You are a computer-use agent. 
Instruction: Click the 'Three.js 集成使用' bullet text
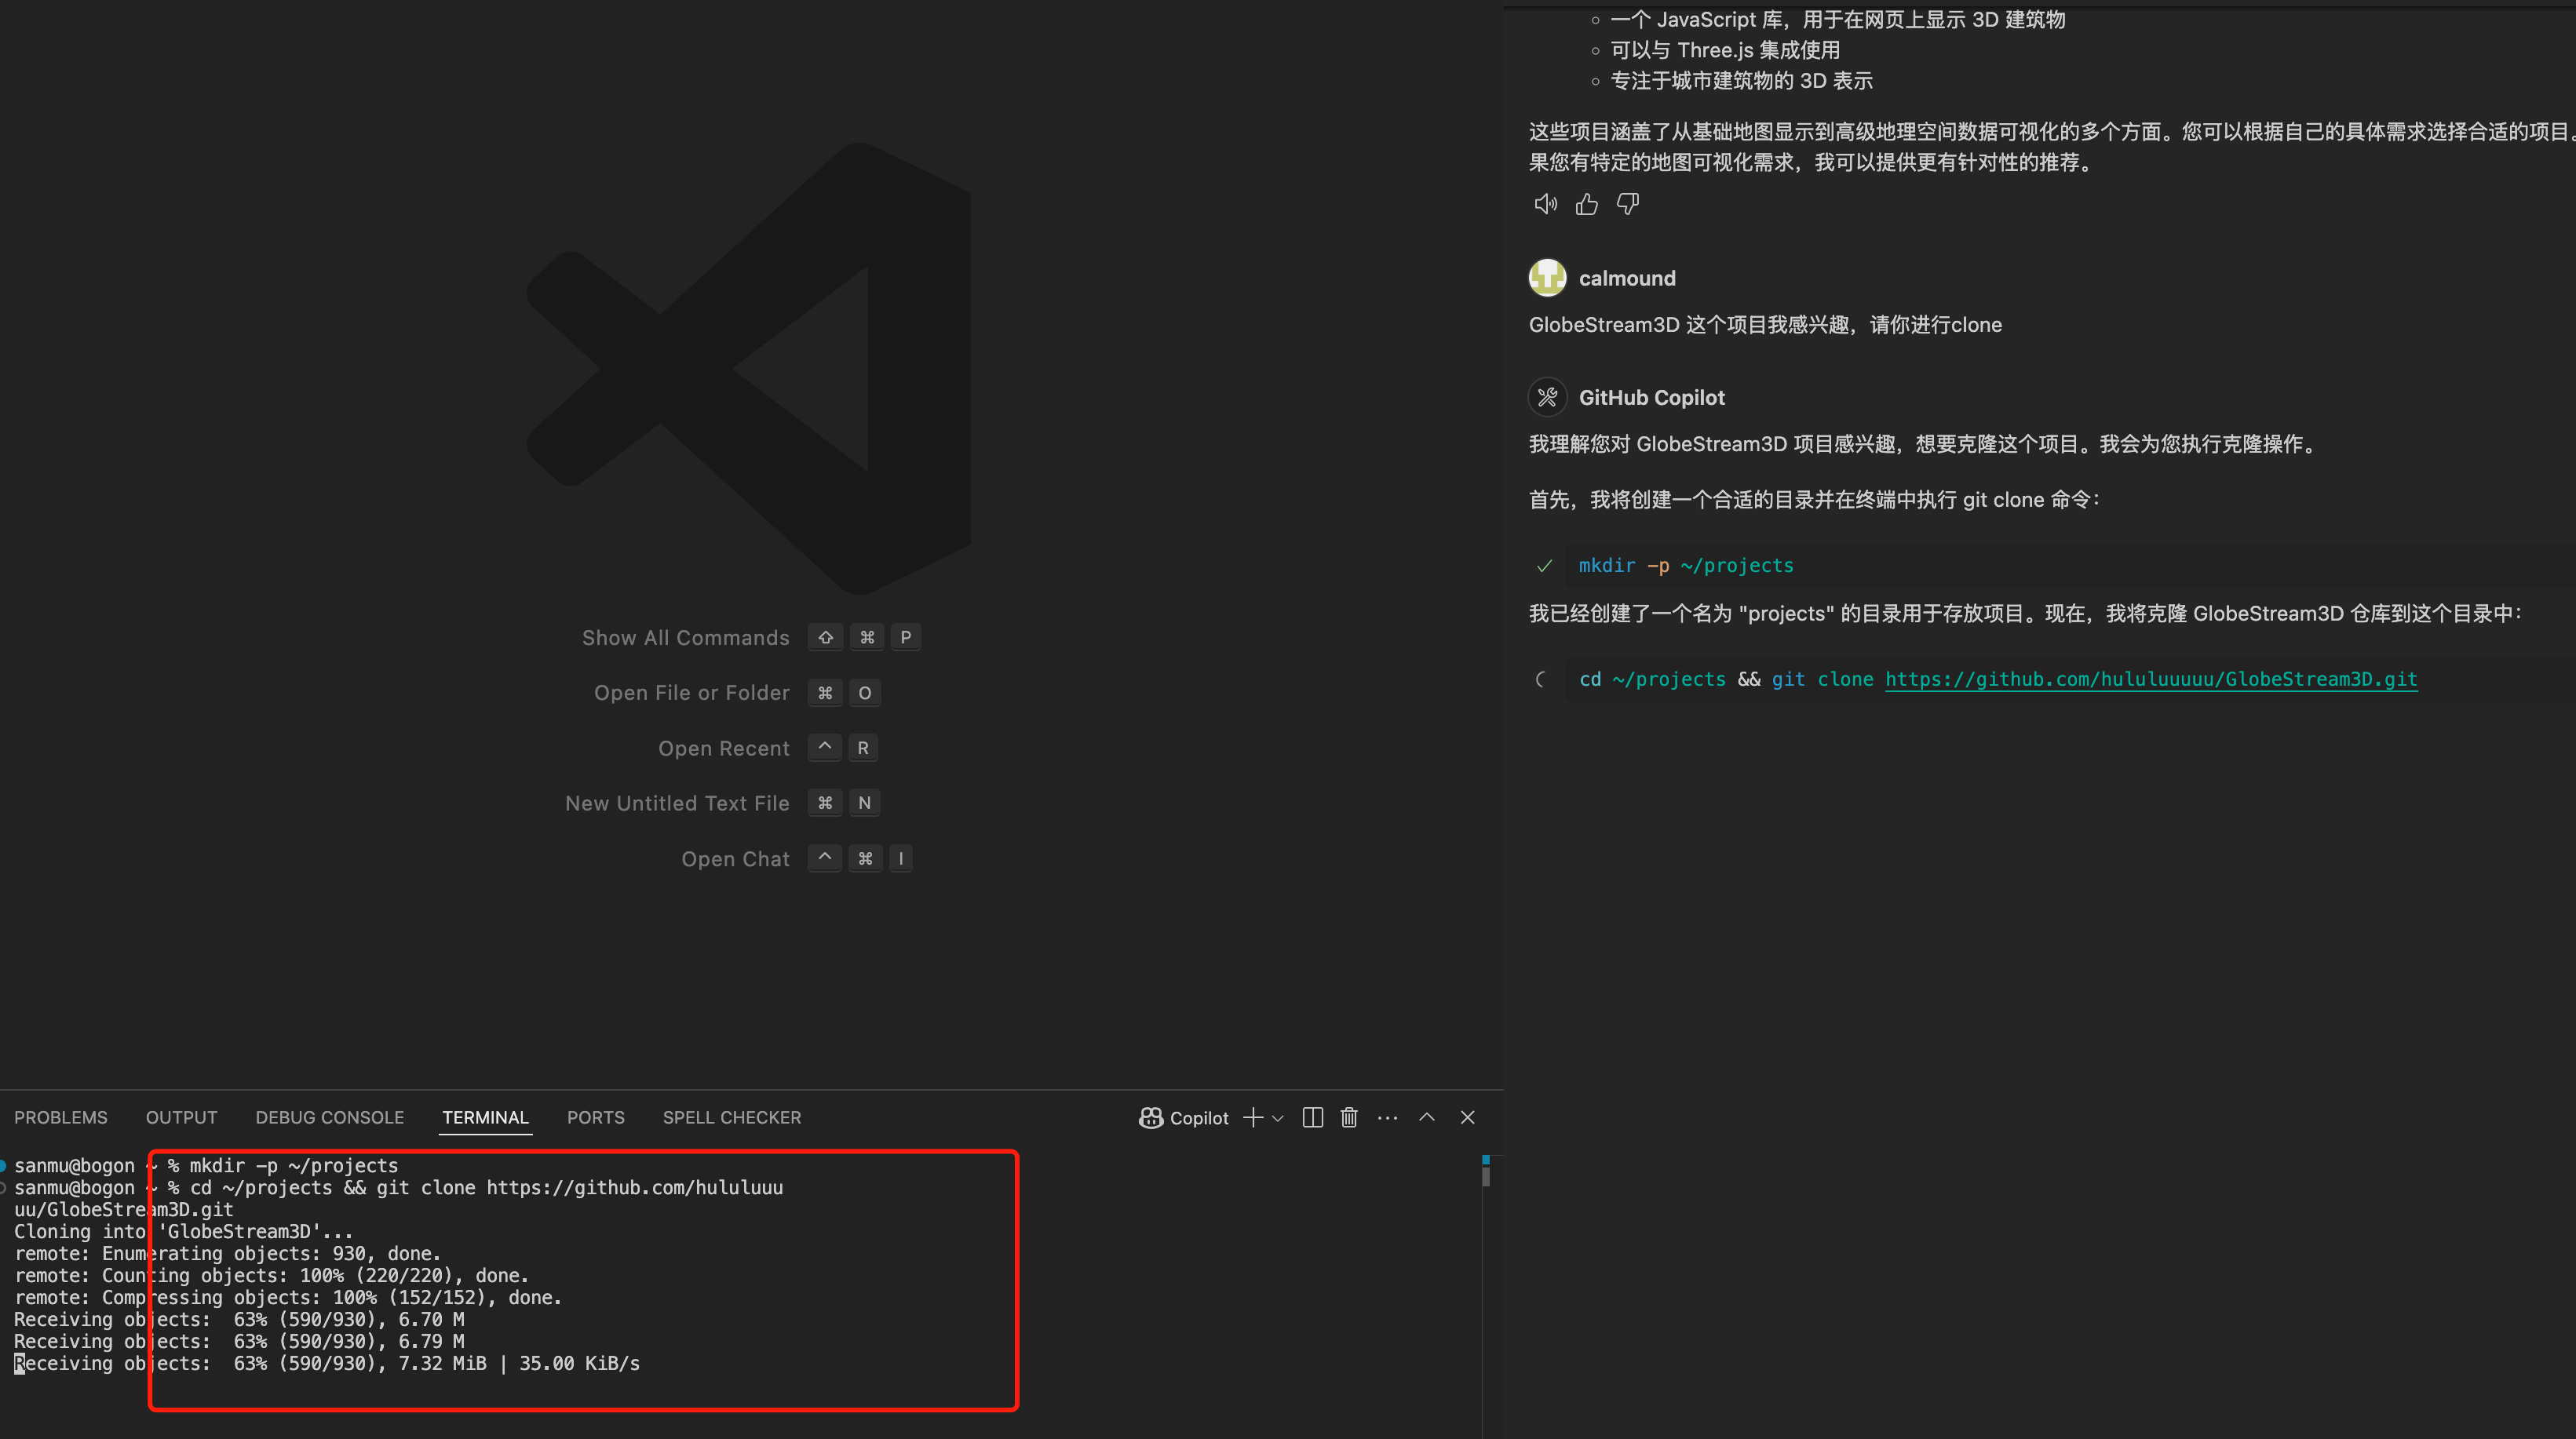point(1725,50)
